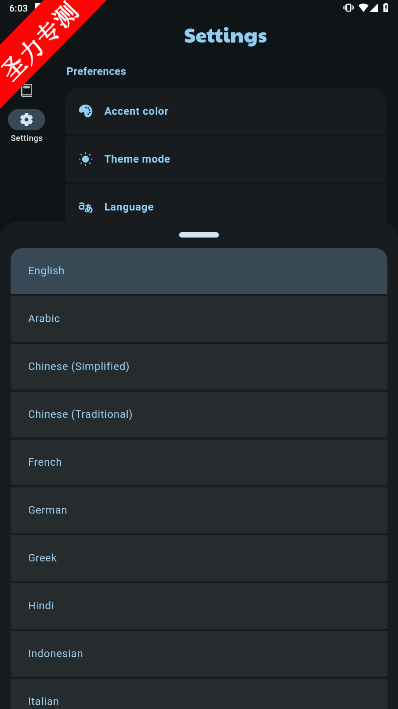Pick German in the language sheet
This screenshot has height=709, width=398.
pos(199,510)
